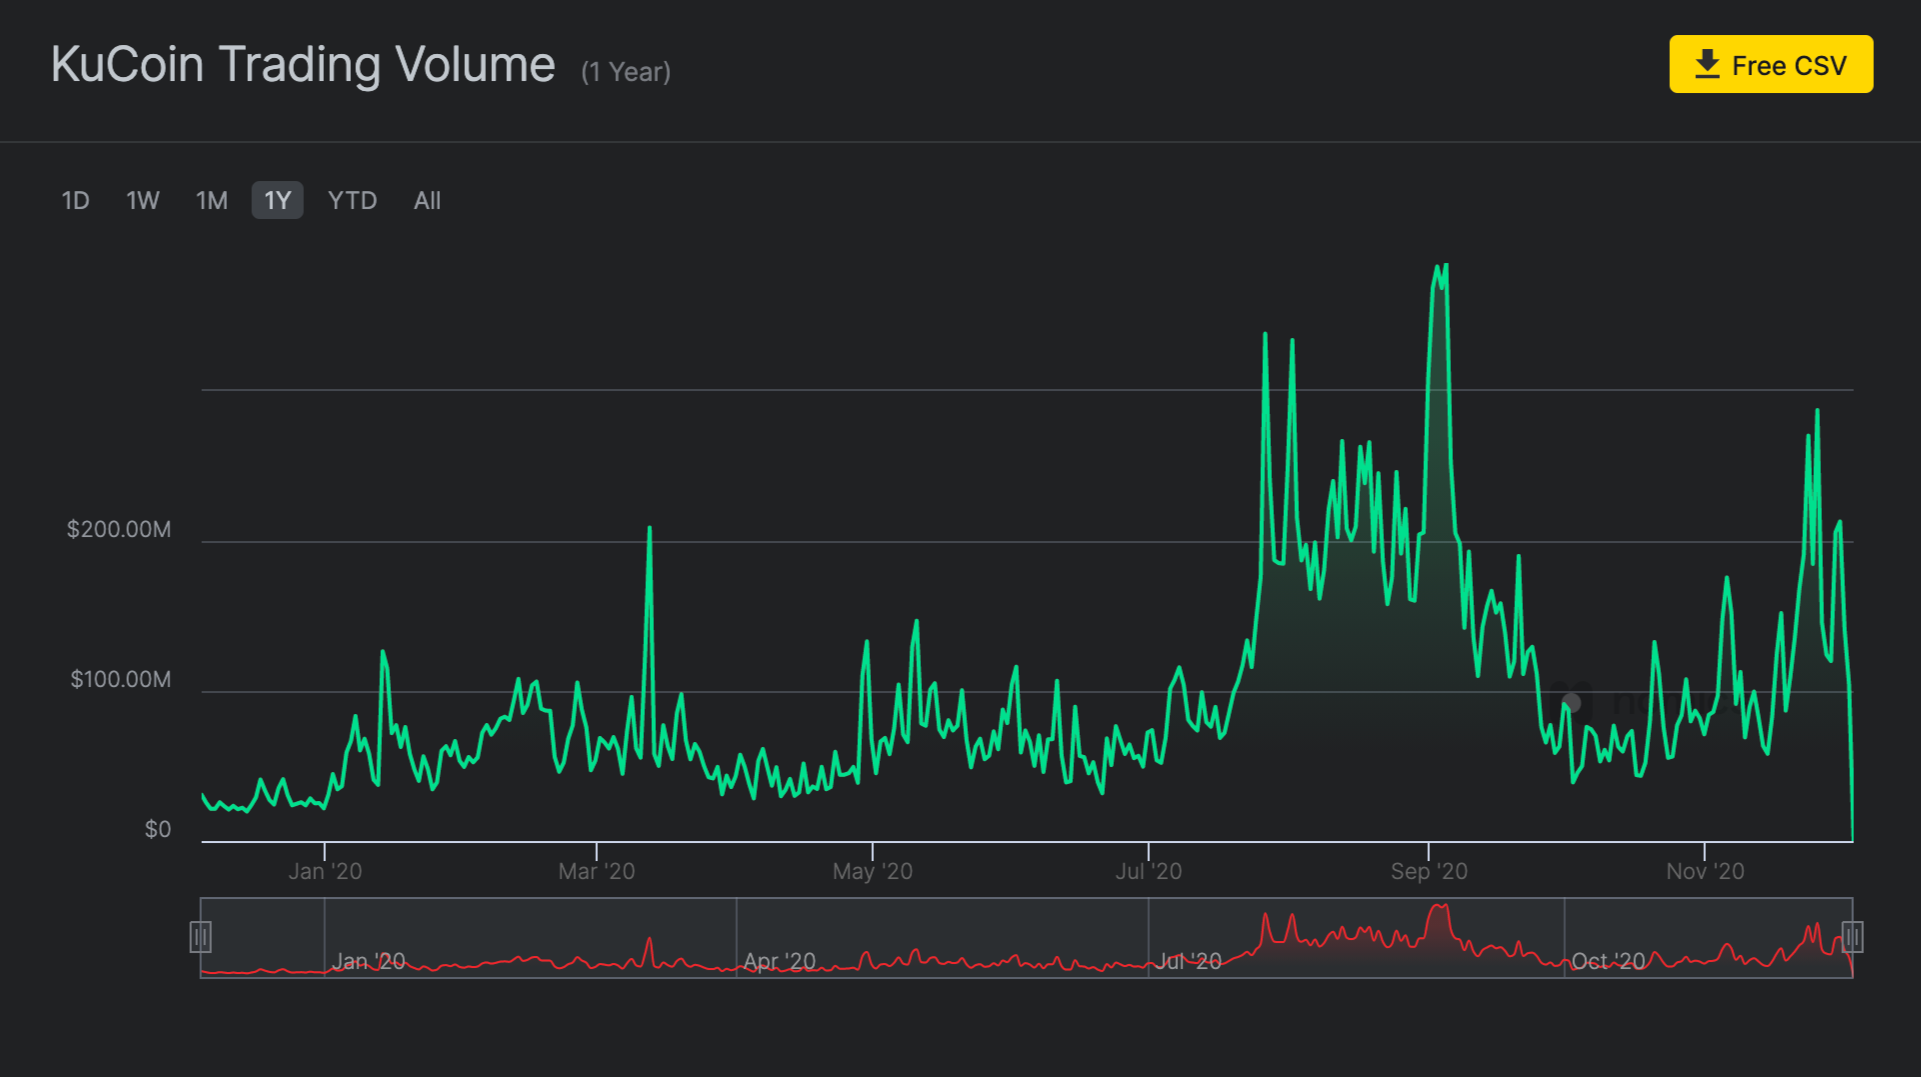
Task: Show All historical volume data
Action: tap(427, 200)
